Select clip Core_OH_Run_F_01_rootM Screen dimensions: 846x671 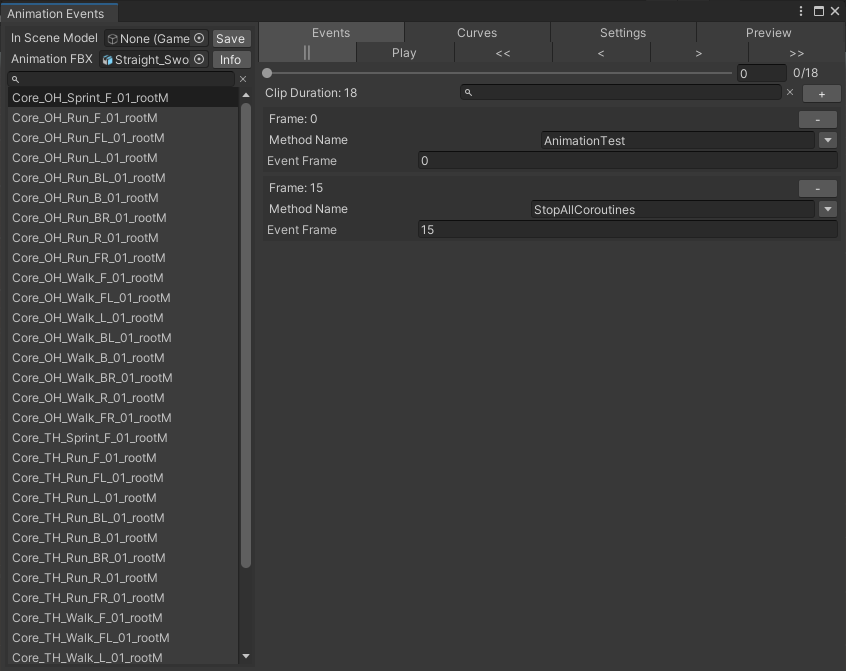[123, 118]
